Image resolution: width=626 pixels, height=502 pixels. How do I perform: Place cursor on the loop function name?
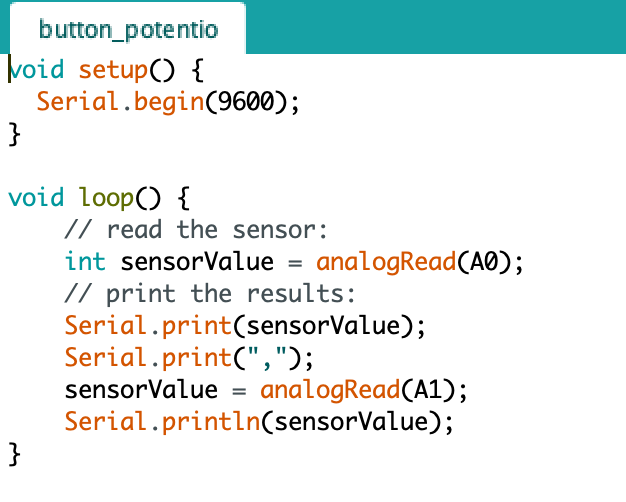pyautogui.click(x=106, y=198)
